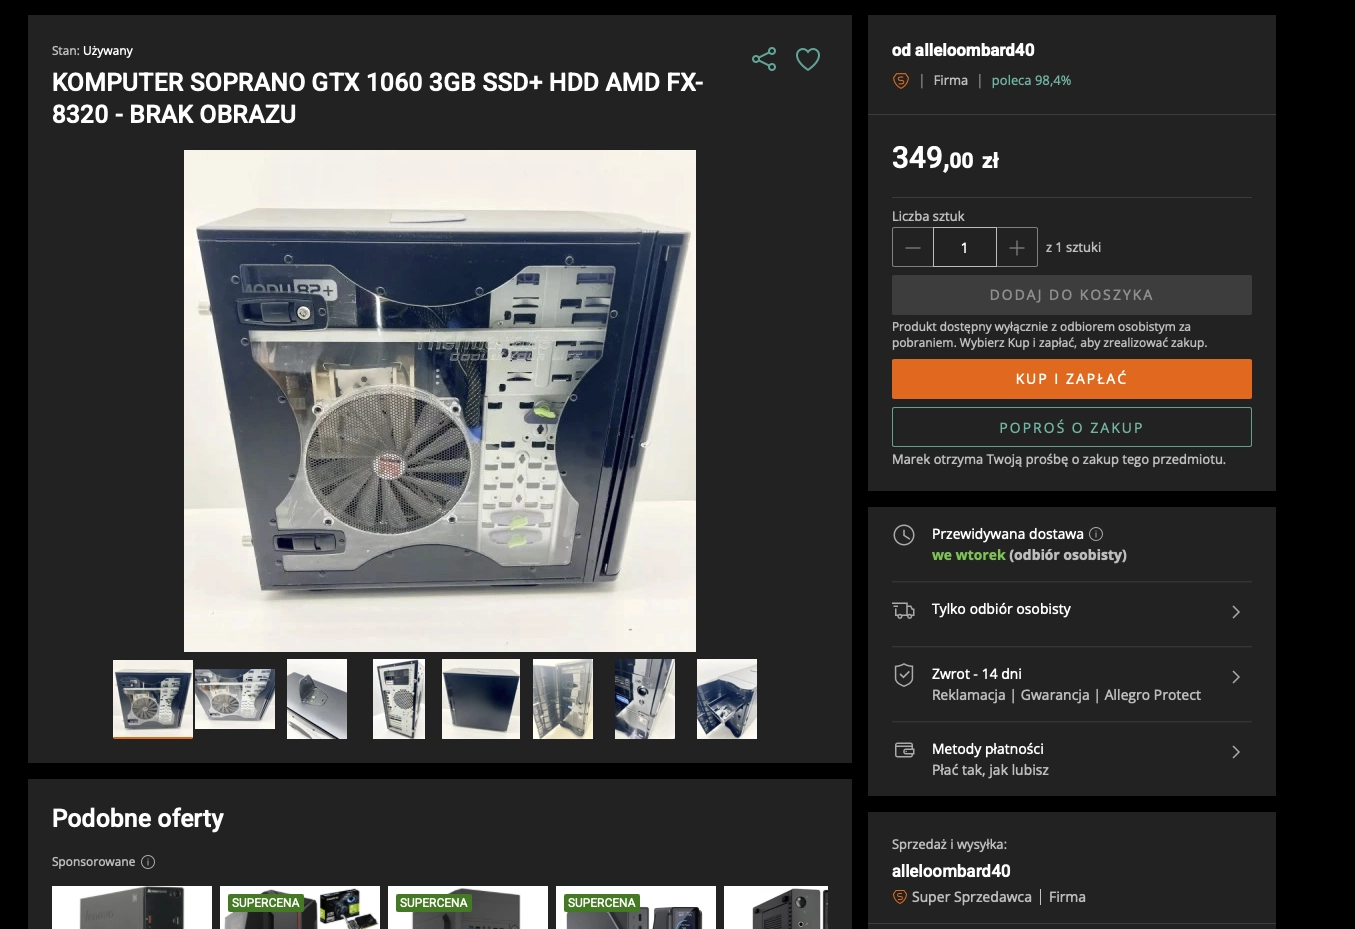The height and width of the screenshot is (929, 1355).
Task: Select the second product photo thumbnail
Action: point(235,699)
